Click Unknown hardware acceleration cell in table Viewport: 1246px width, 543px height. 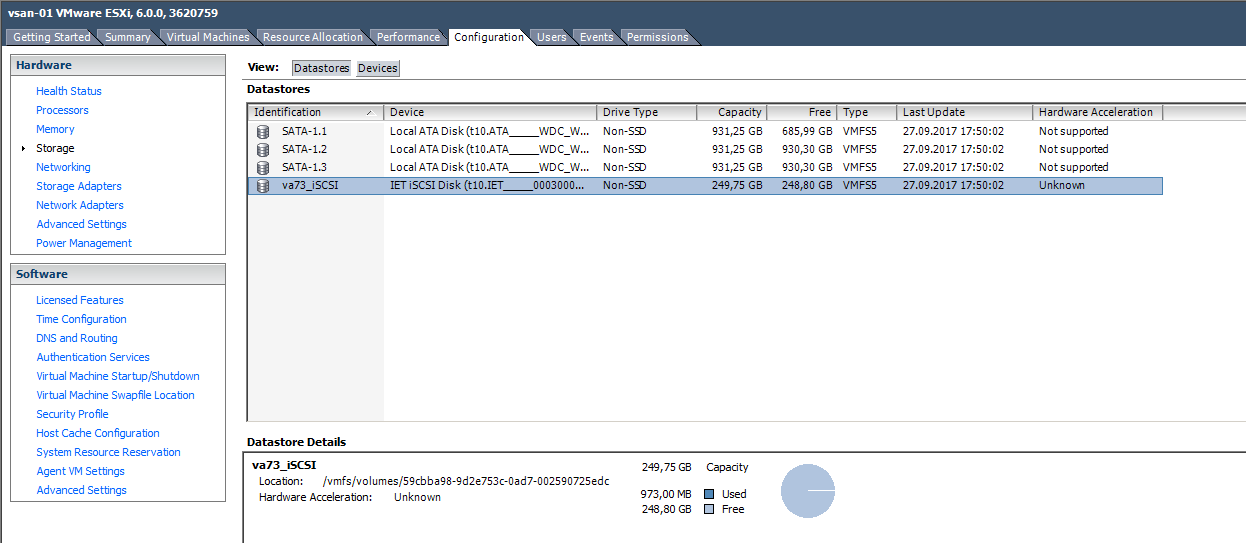[1062, 185]
